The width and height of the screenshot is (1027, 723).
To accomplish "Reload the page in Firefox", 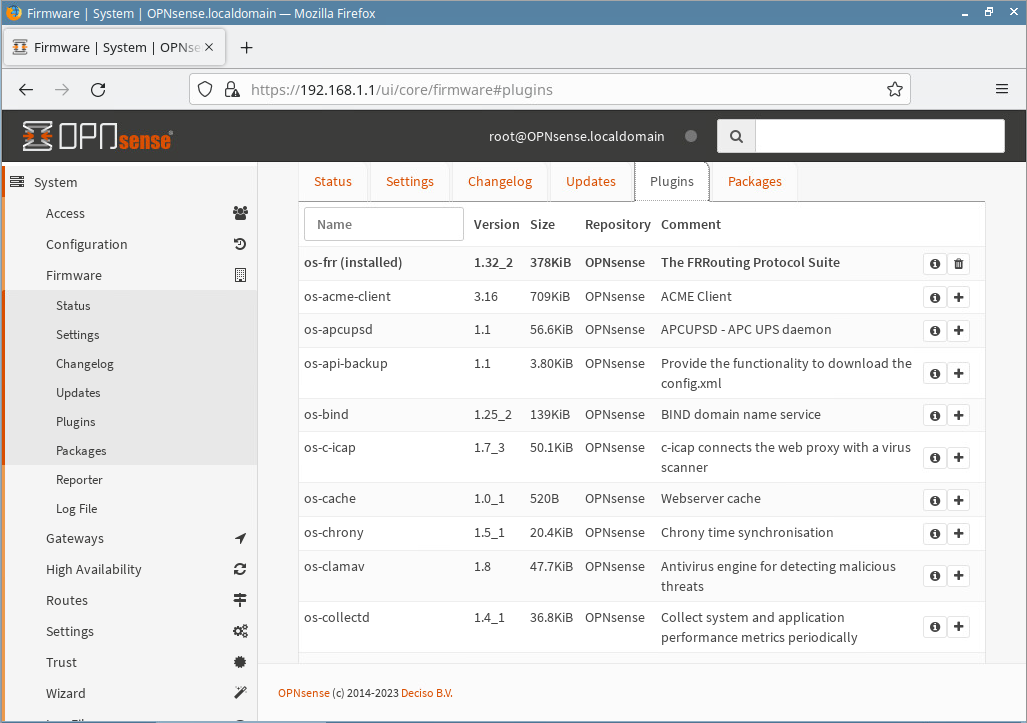I will [98, 89].
